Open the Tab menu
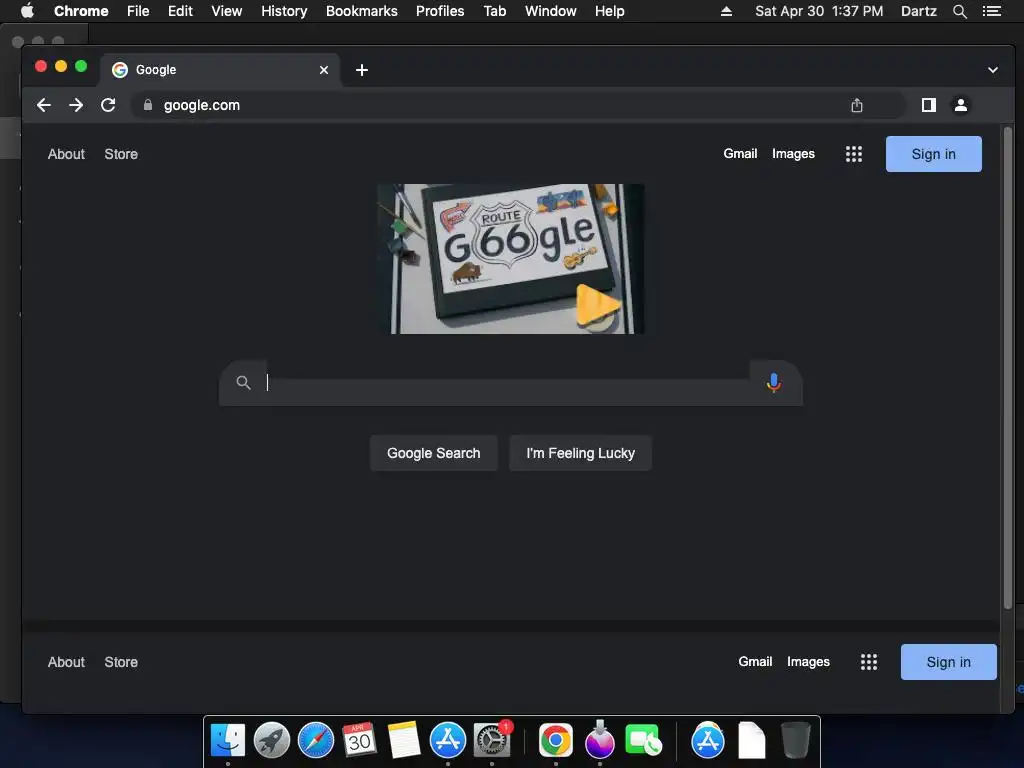 point(494,11)
